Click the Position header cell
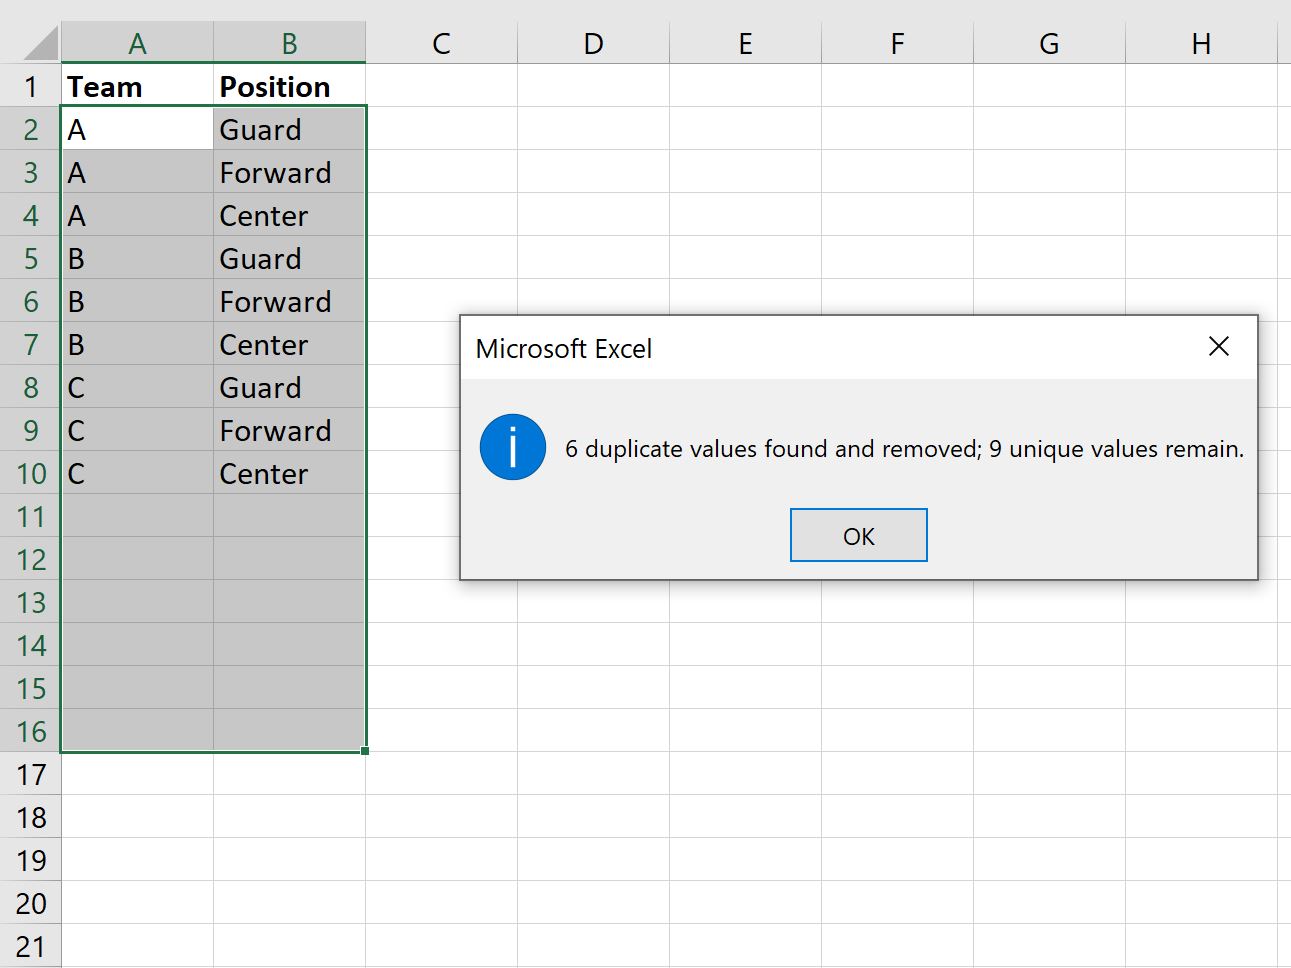Image resolution: width=1291 pixels, height=968 pixels. pyautogui.click(x=289, y=86)
